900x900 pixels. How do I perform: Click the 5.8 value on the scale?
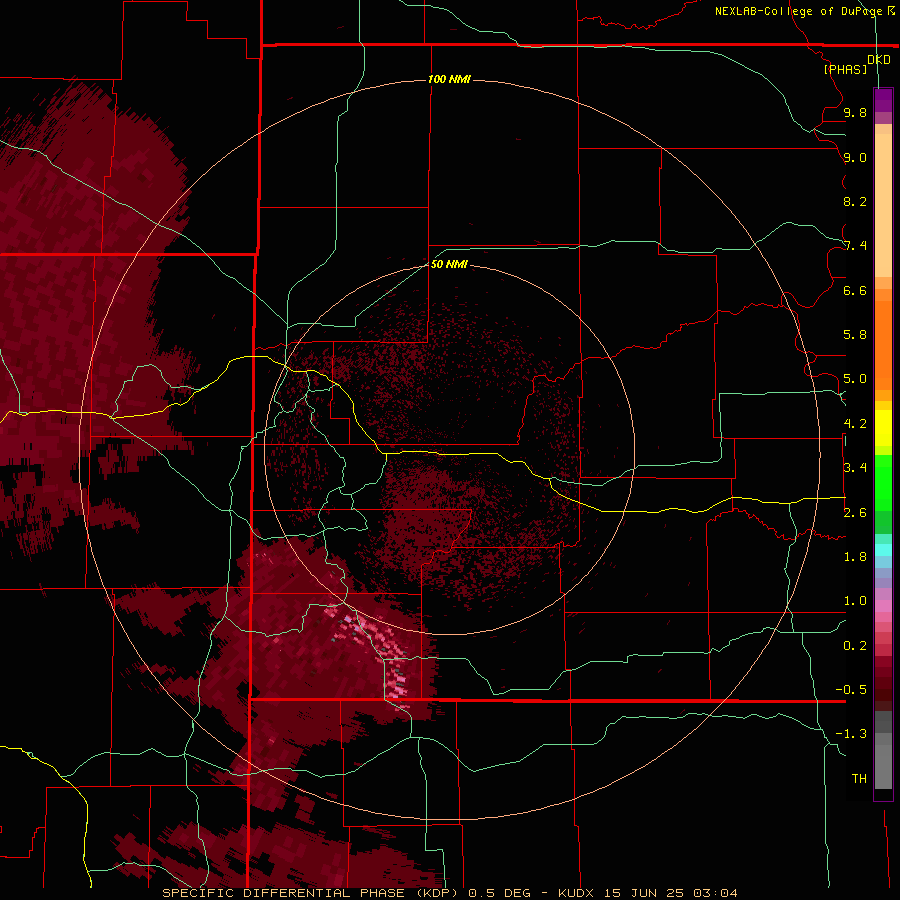coord(855,335)
